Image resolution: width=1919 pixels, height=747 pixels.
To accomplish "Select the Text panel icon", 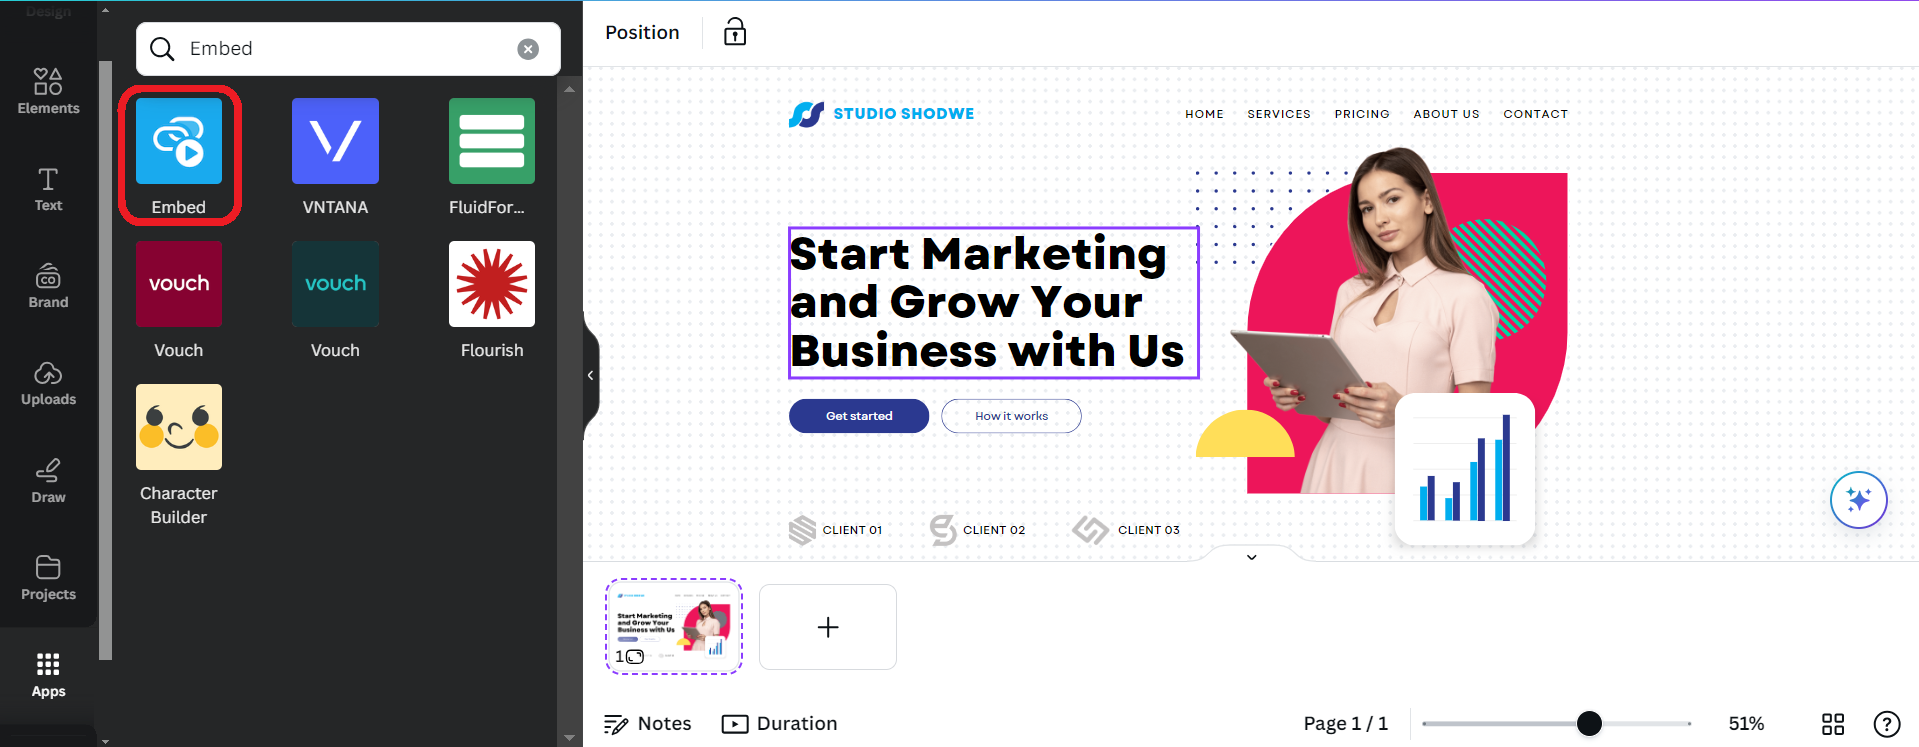I will tap(47, 188).
